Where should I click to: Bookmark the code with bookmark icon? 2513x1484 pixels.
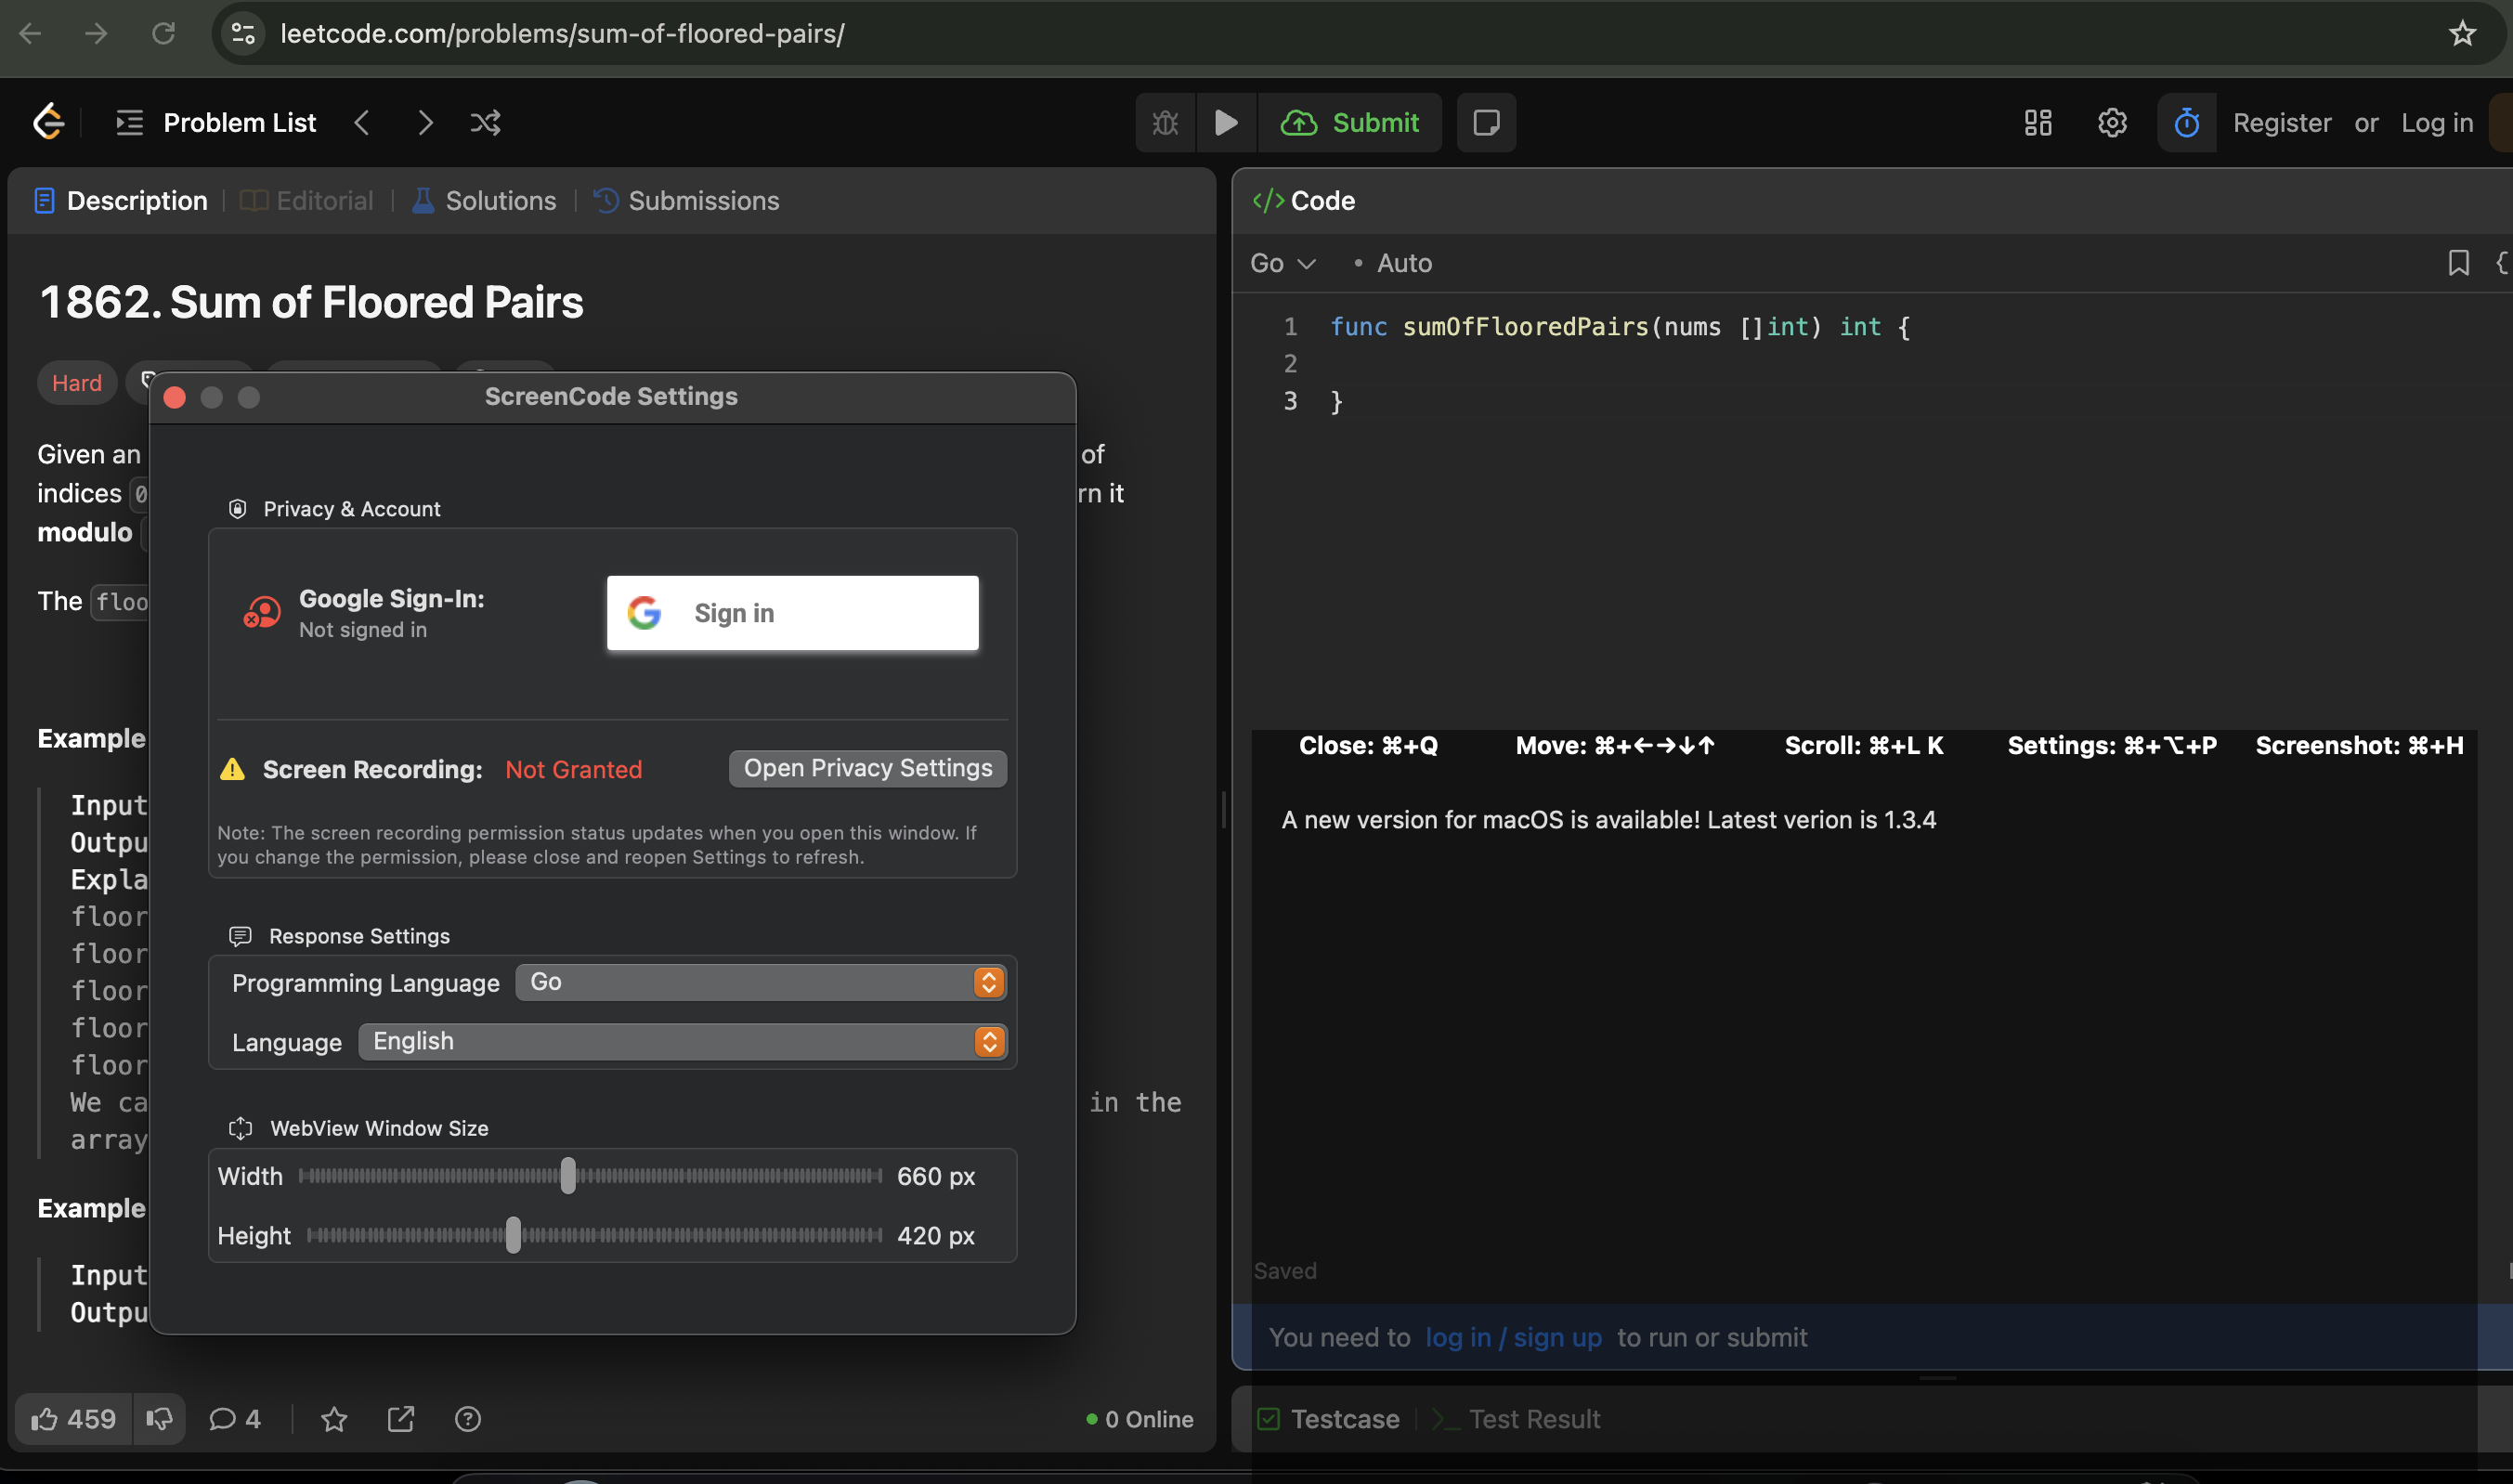[2458, 263]
